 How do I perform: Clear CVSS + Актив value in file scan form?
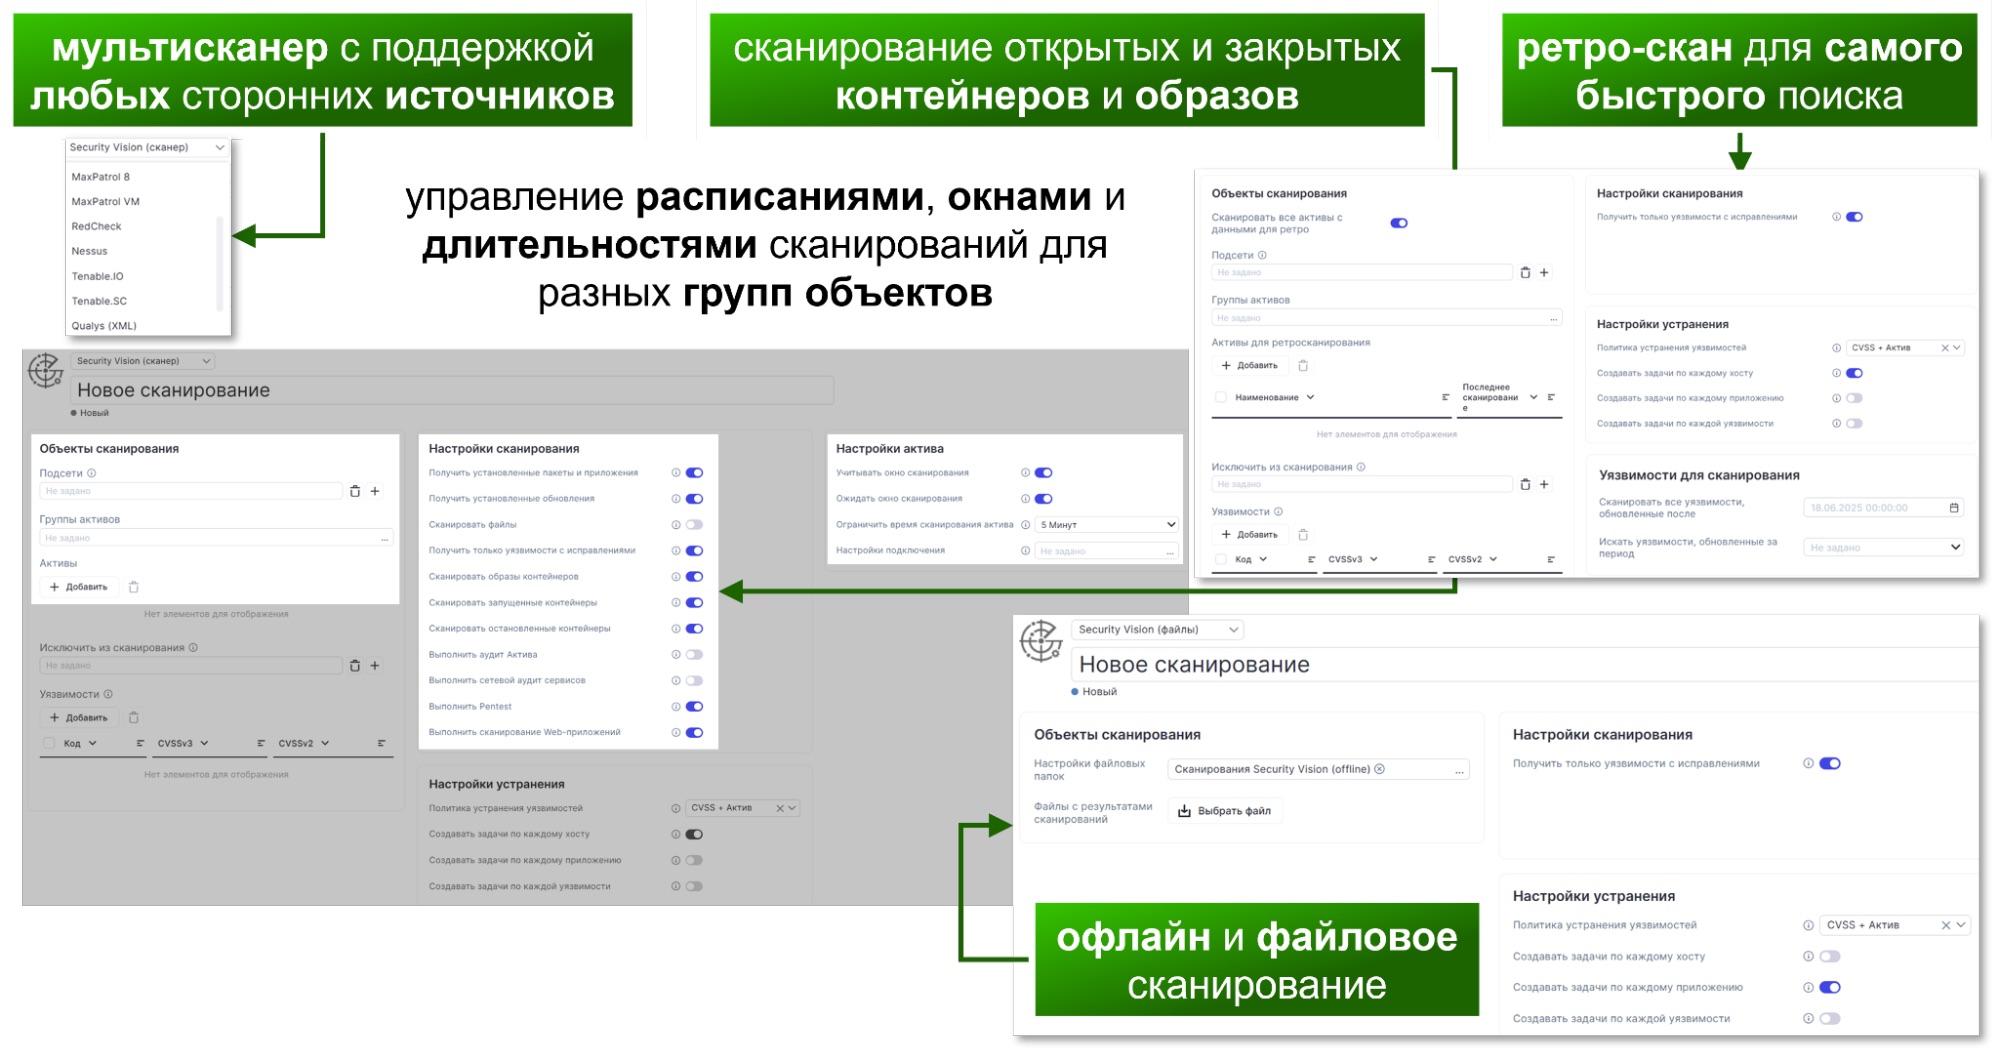(1946, 925)
